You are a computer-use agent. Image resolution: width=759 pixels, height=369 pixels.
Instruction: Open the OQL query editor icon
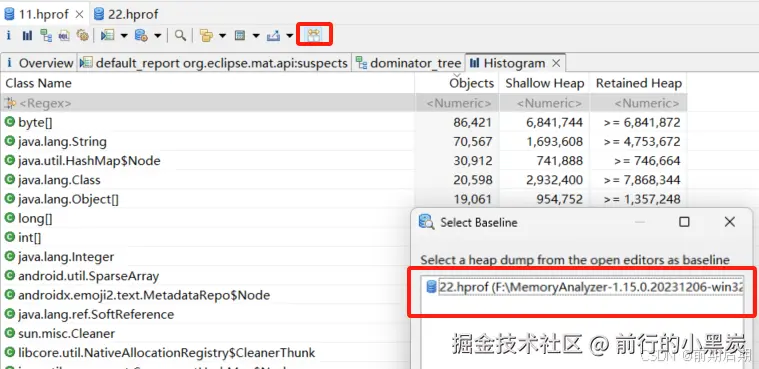[64, 35]
